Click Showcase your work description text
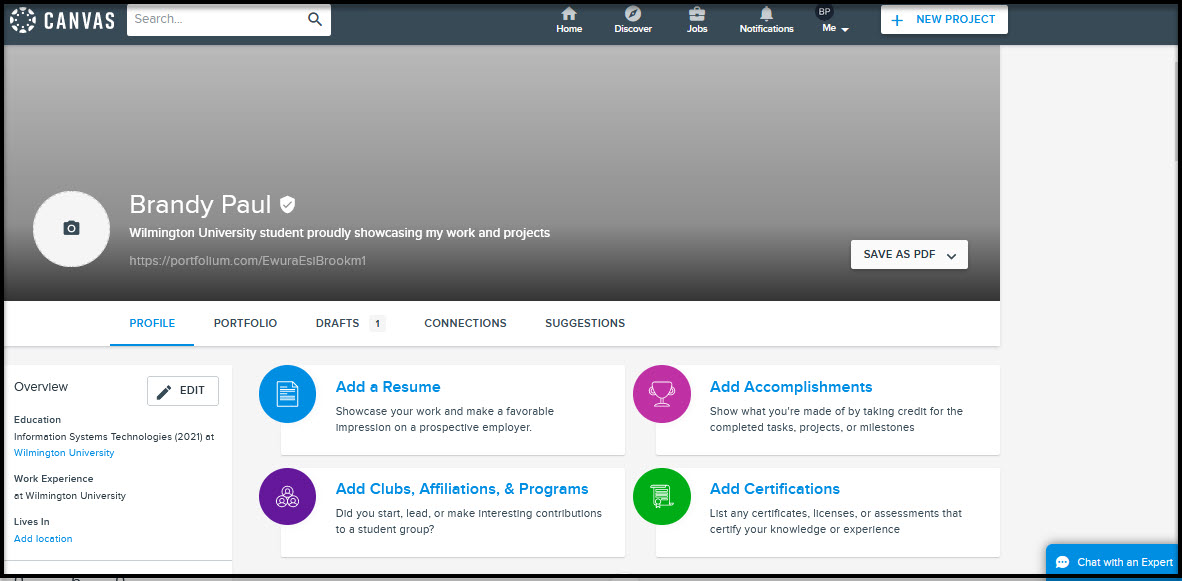 pos(445,419)
